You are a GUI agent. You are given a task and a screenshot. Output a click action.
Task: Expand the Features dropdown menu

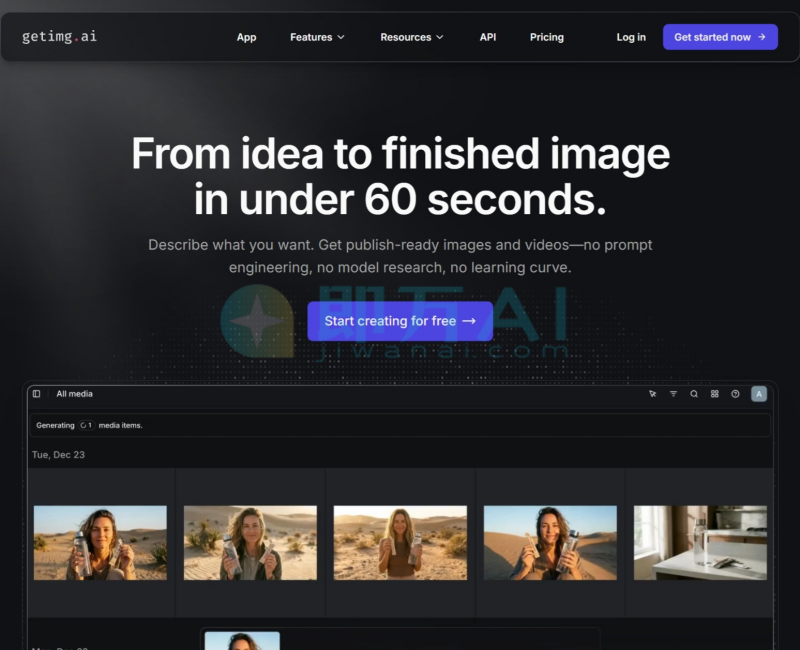click(x=317, y=37)
